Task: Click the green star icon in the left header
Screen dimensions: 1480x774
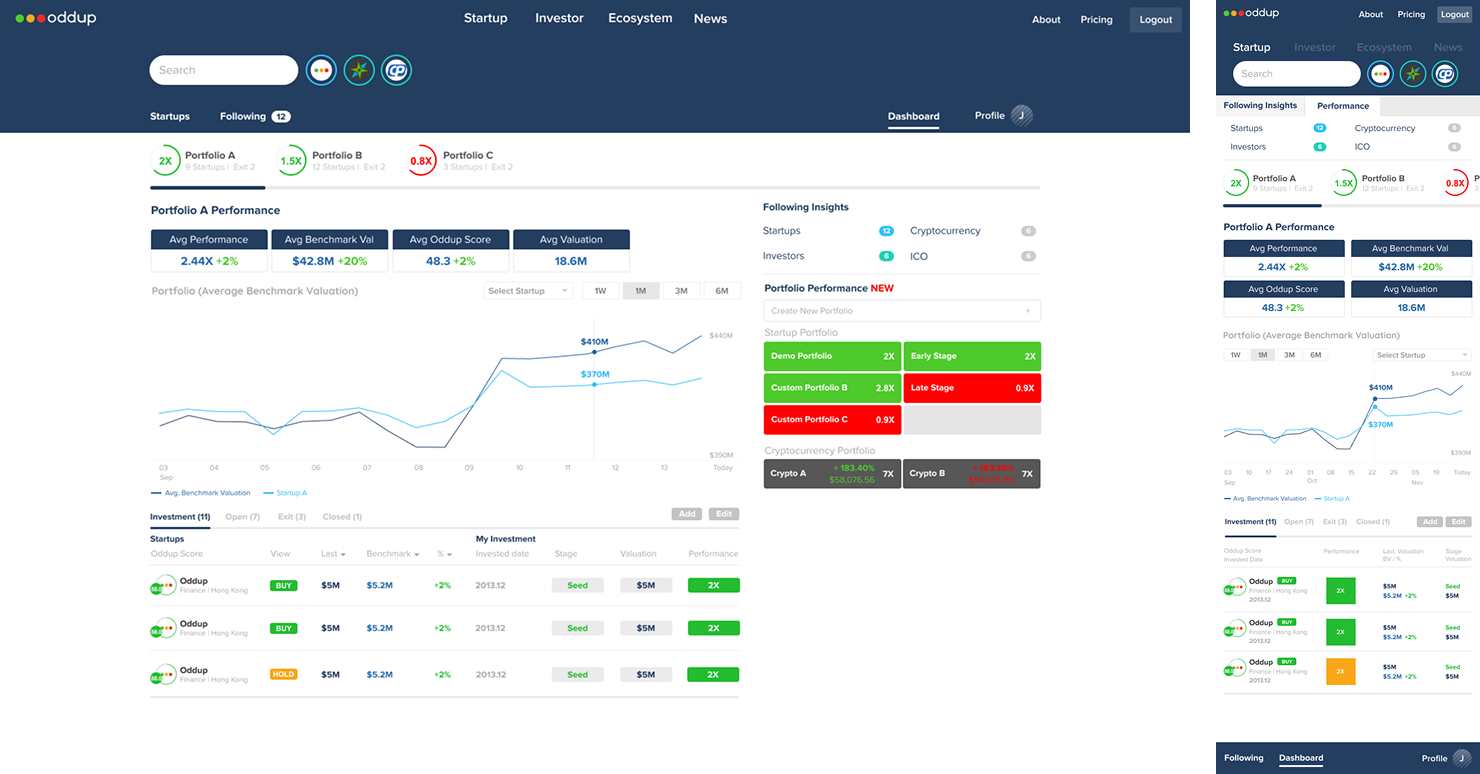Action: [359, 70]
